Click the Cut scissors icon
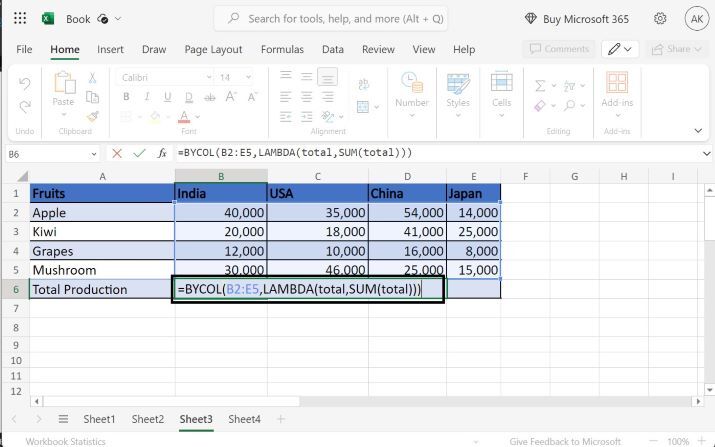 pyautogui.click(x=92, y=78)
